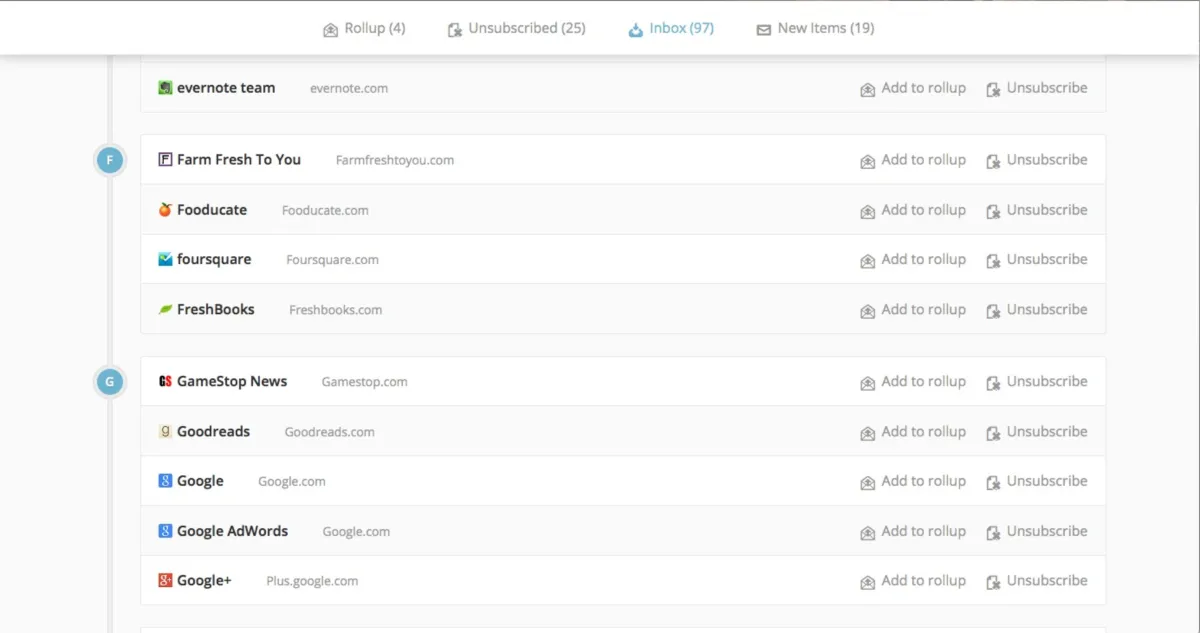This screenshot has height=633, width=1200.
Task: Click the G letter section marker
Action: click(x=110, y=382)
